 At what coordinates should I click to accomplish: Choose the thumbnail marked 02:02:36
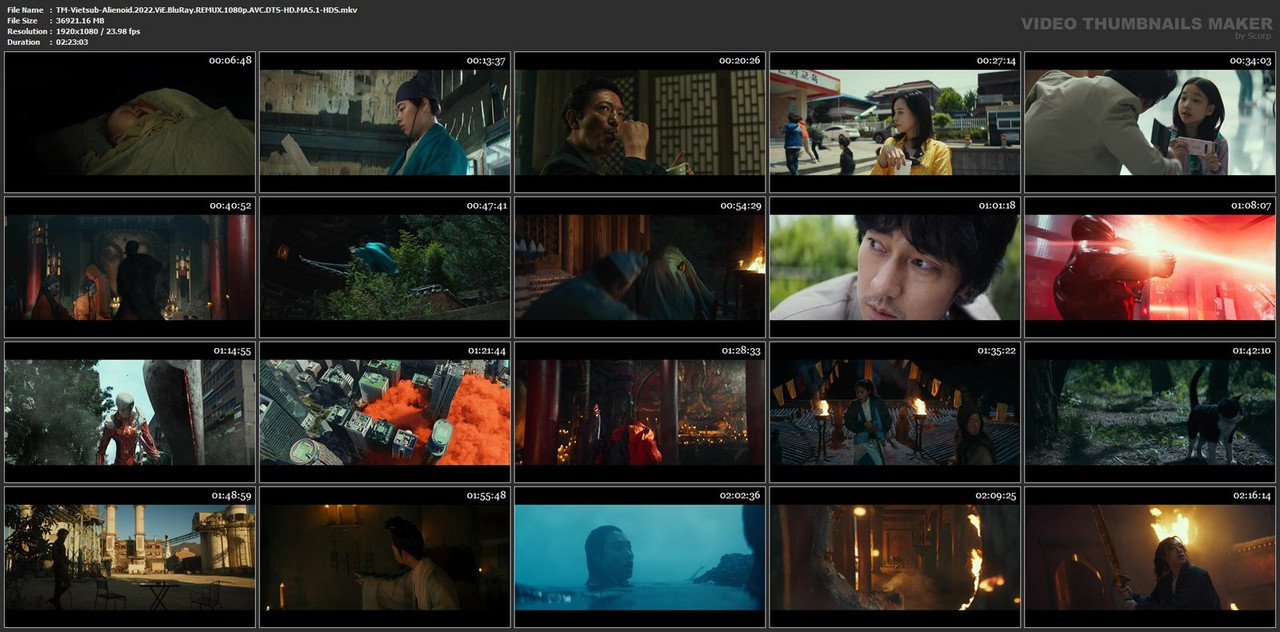tap(640, 557)
